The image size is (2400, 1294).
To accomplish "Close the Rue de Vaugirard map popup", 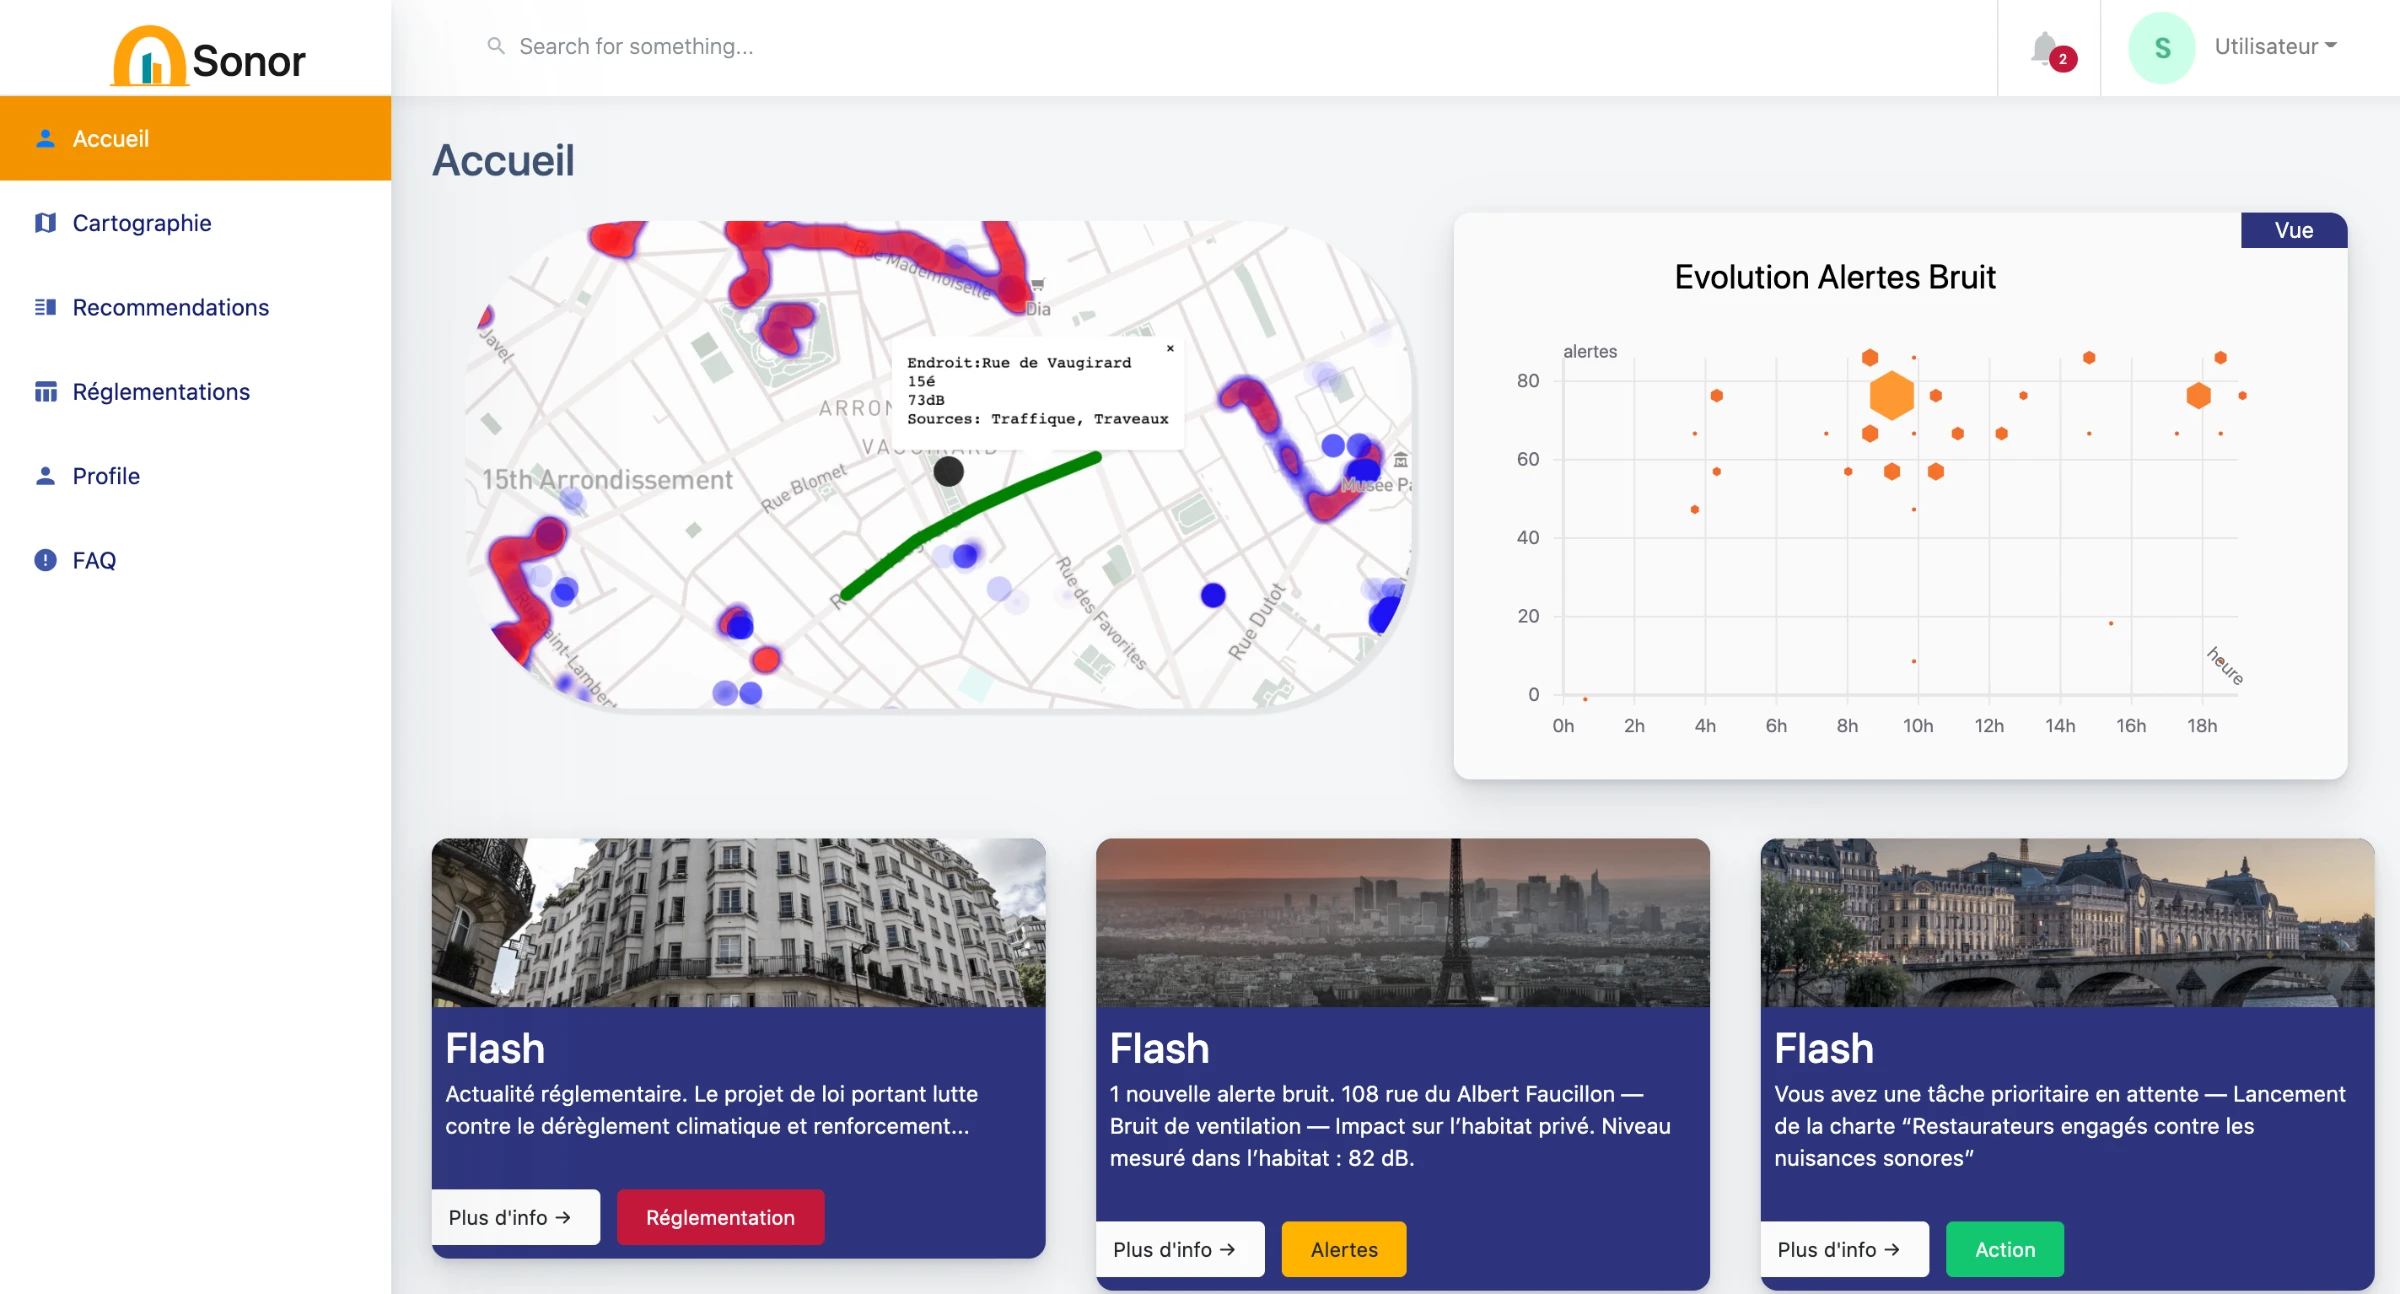I will [x=1170, y=348].
